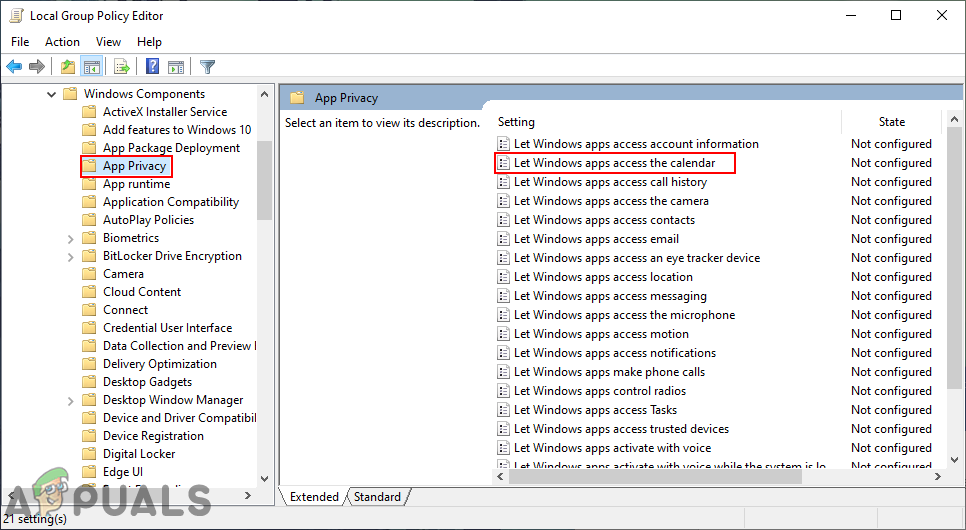Open the Help toolbar icon
This screenshot has height=530, width=966.
click(152, 67)
